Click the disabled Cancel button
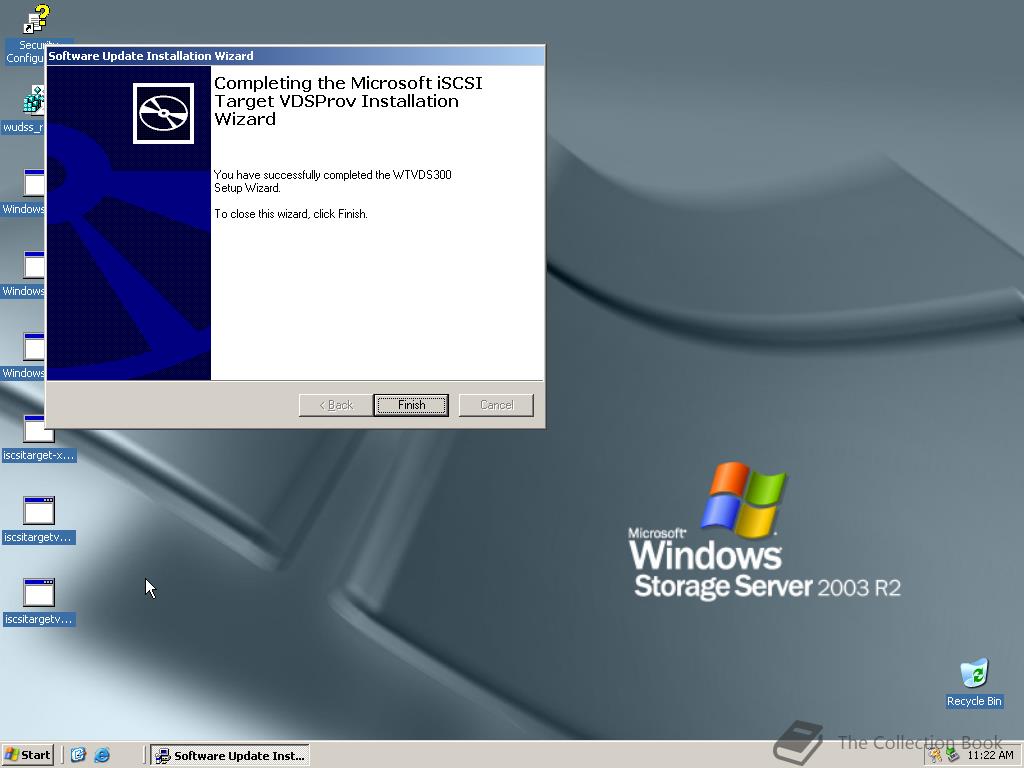1024x768 pixels. click(496, 405)
